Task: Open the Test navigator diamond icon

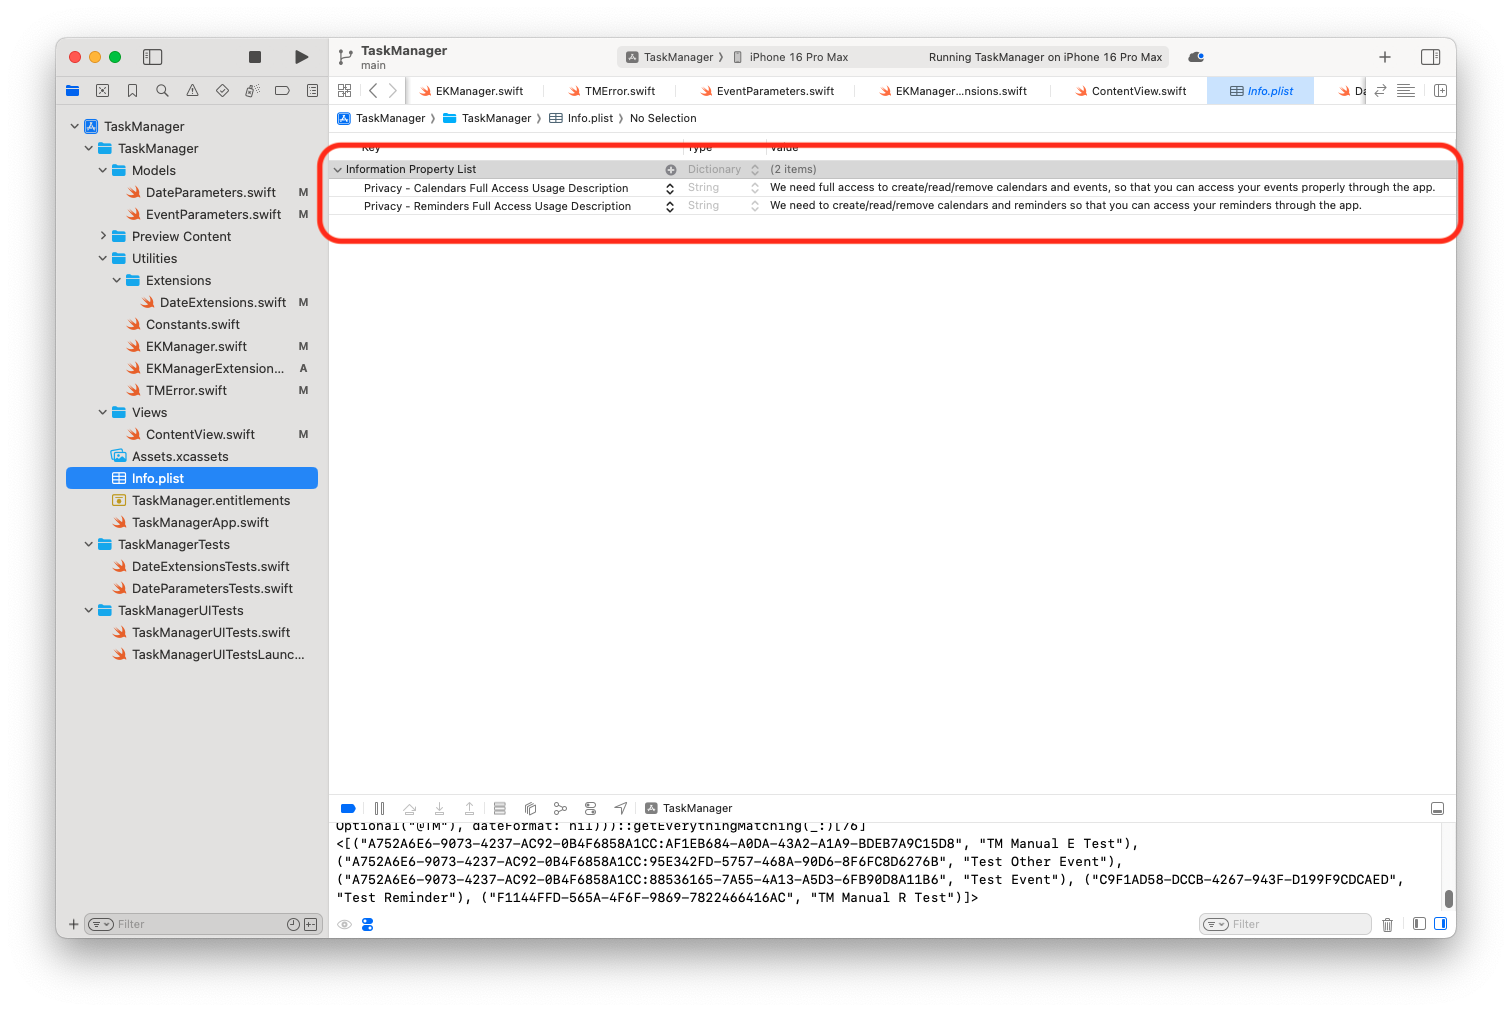Action: 222,90
